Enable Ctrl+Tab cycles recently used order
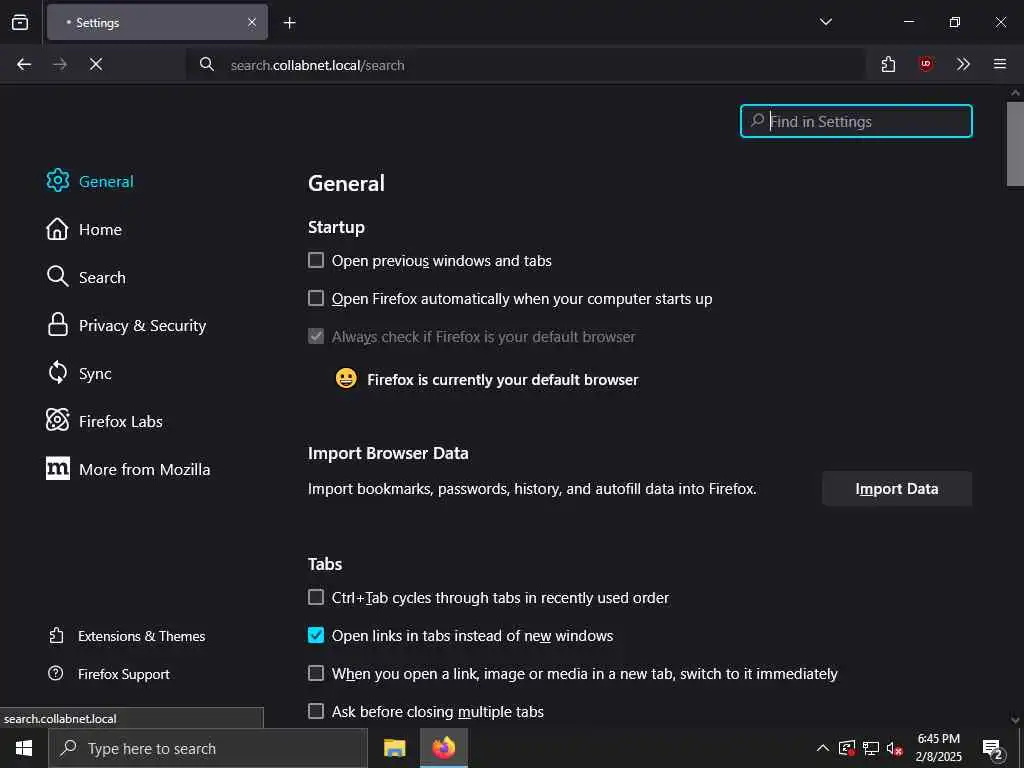The height and width of the screenshot is (768, 1024). tap(315, 598)
